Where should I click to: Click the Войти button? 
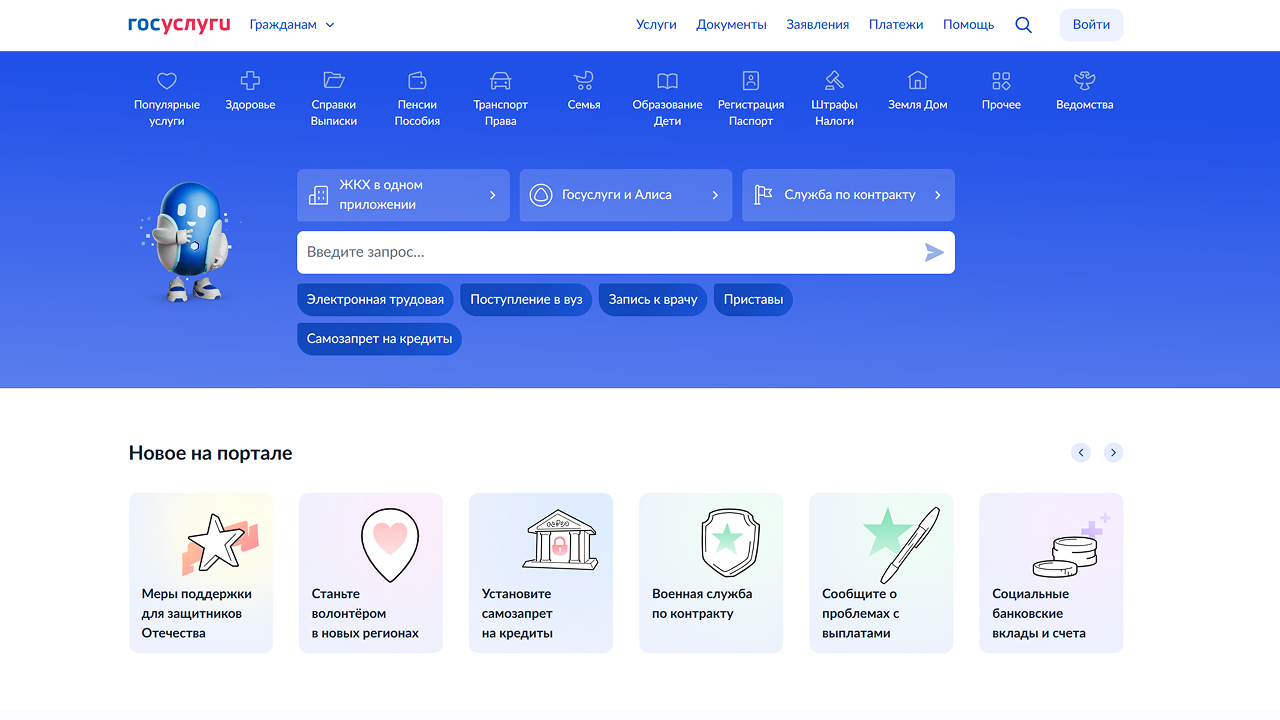tap(1091, 25)
